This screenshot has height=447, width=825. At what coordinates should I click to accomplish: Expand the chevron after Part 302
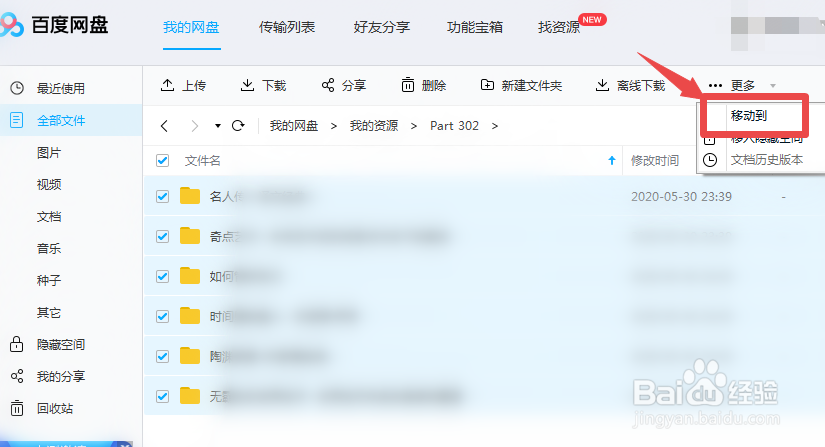(495, 126)
